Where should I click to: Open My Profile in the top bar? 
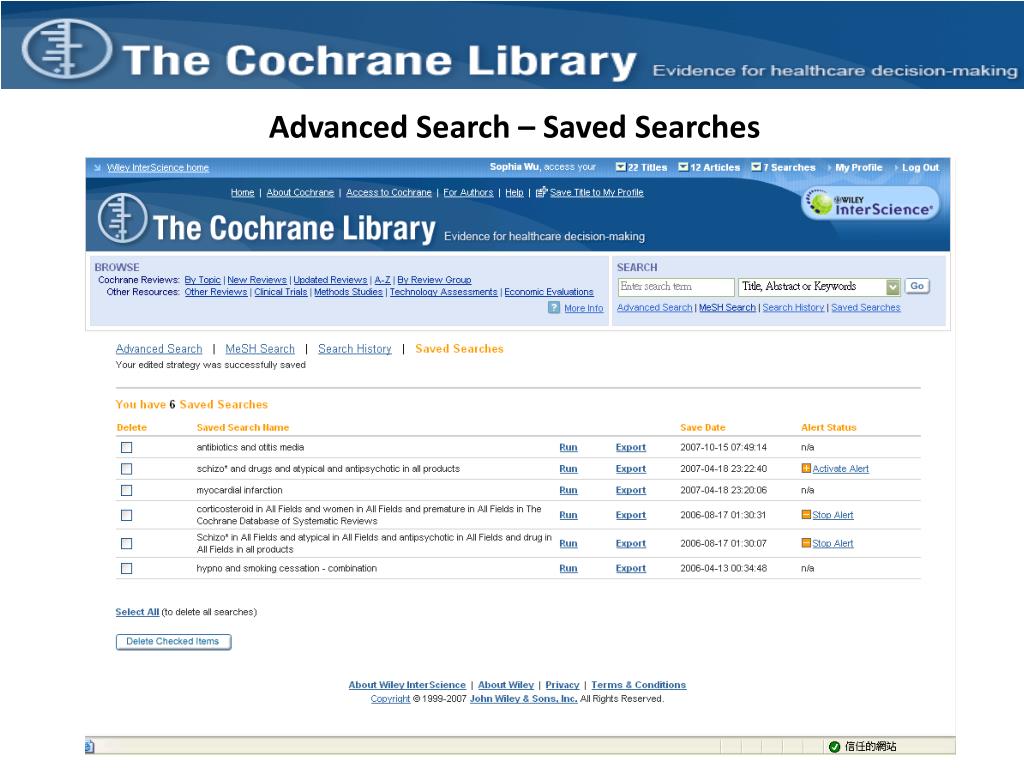click(x=859, y=167)
